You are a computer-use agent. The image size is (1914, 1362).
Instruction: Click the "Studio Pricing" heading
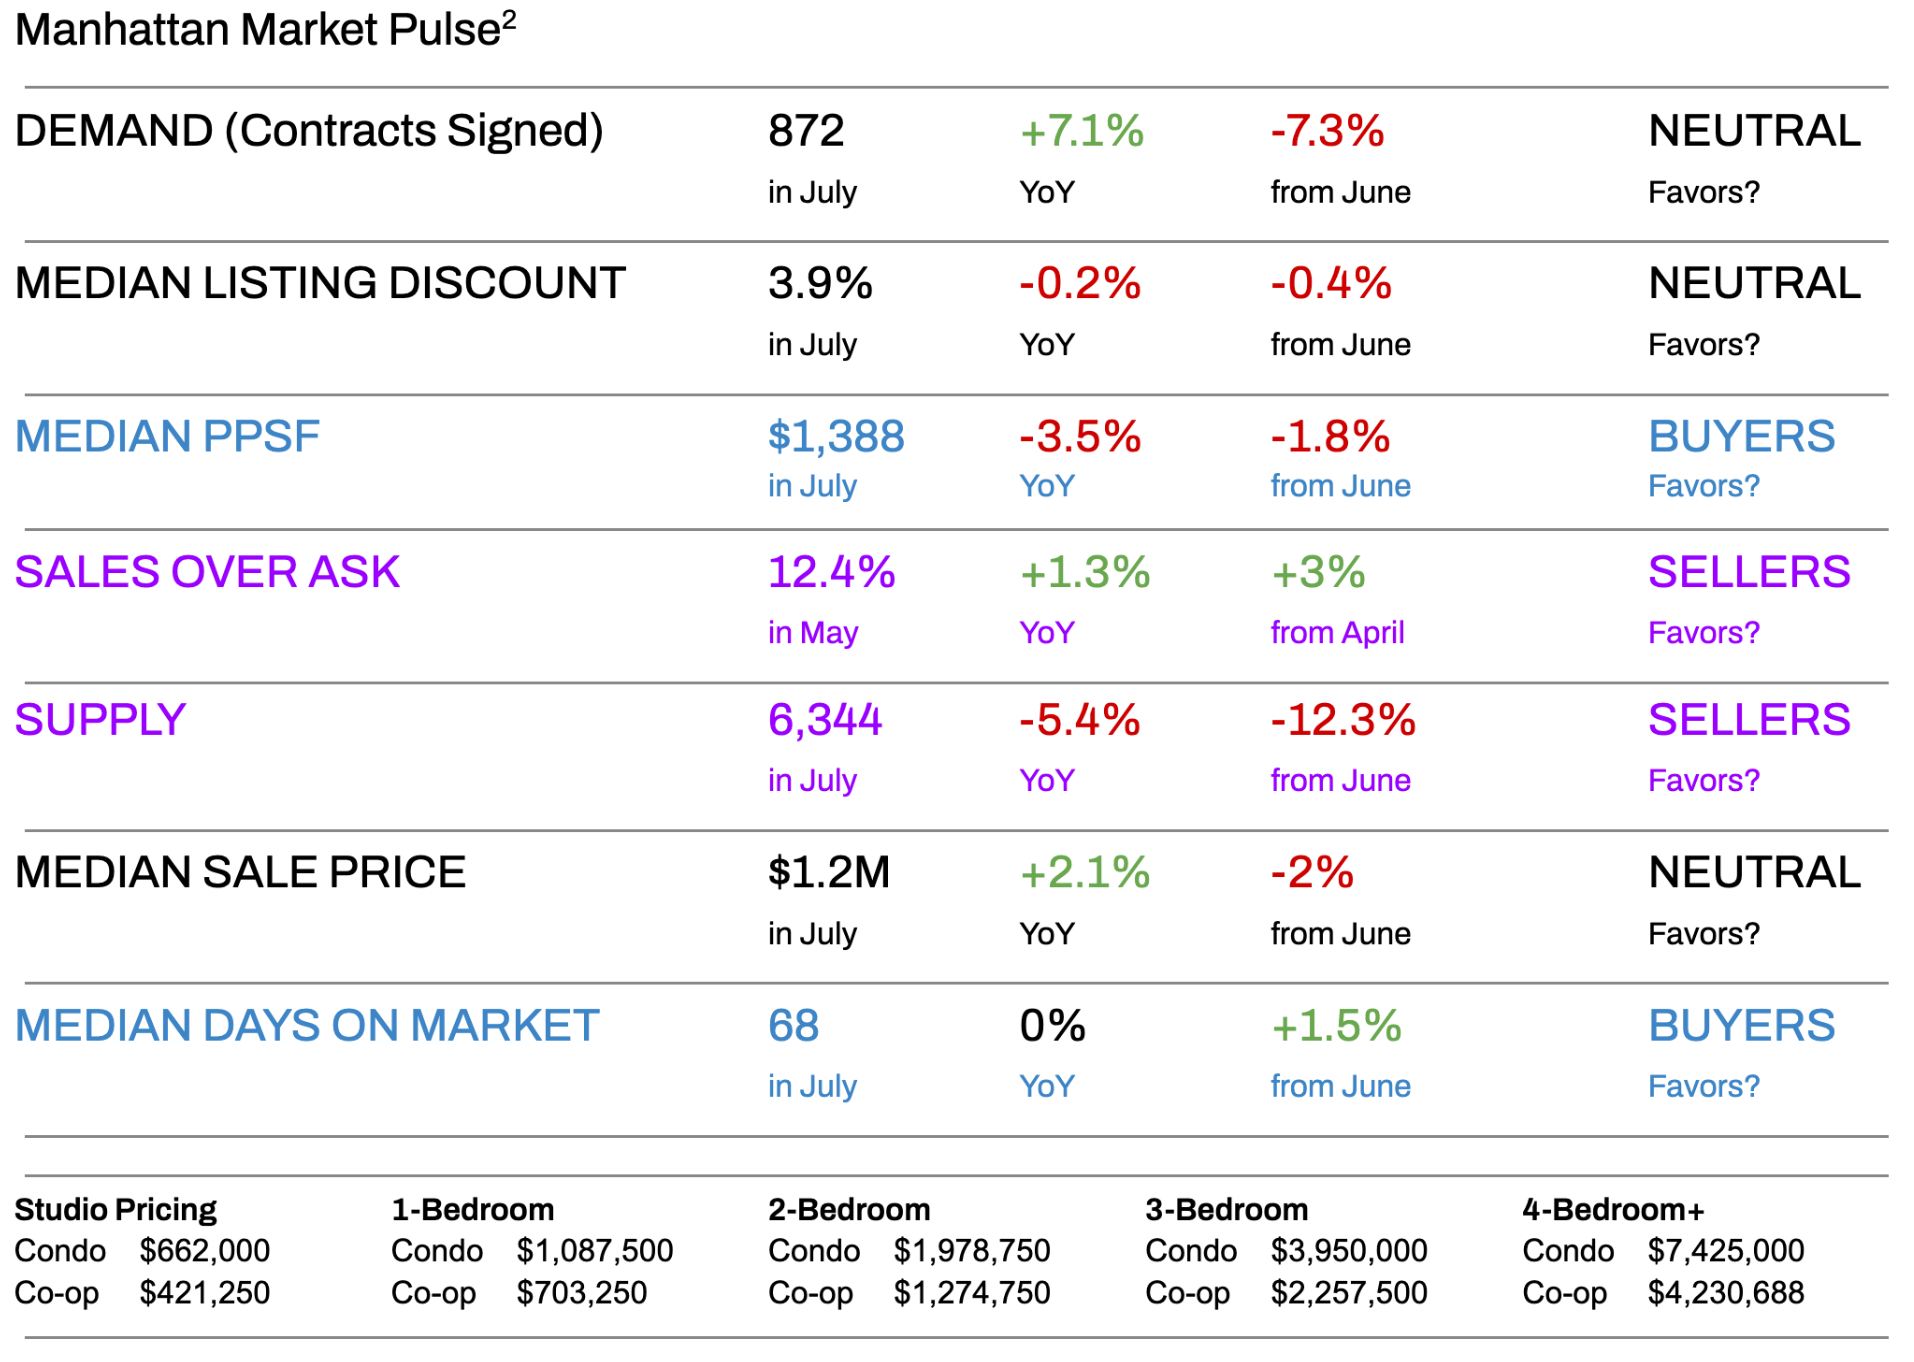115,1209
